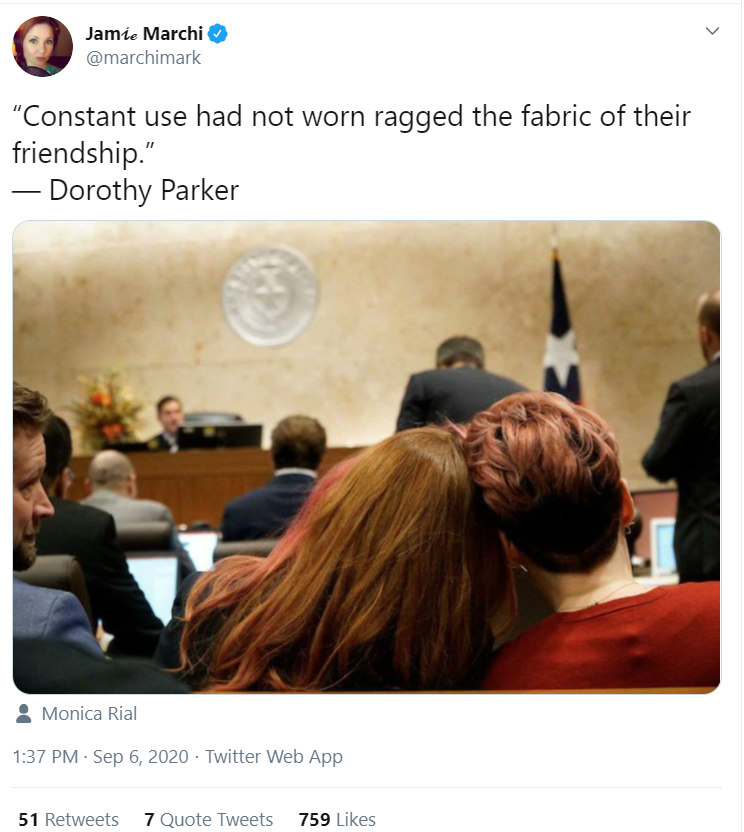The height and width of the screenshot is (832, 744).
Task: View the 51 Retweets list
Action: pyautogui.click(x=68, y=819)
